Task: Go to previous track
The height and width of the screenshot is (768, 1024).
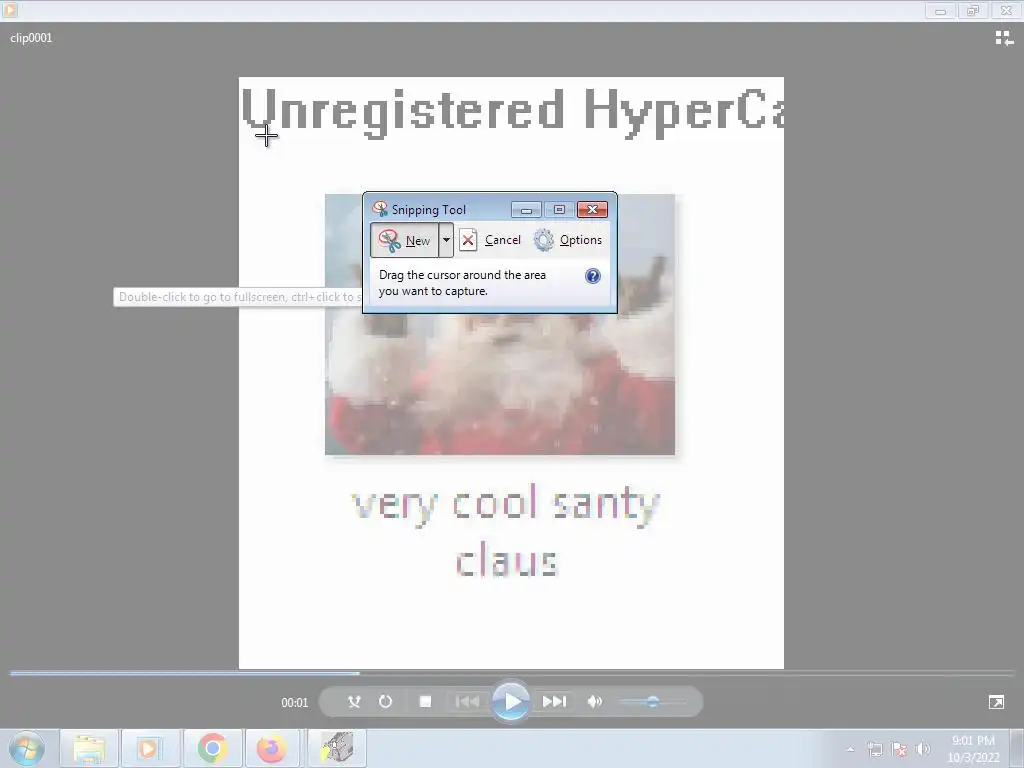Action: [467, 702]
